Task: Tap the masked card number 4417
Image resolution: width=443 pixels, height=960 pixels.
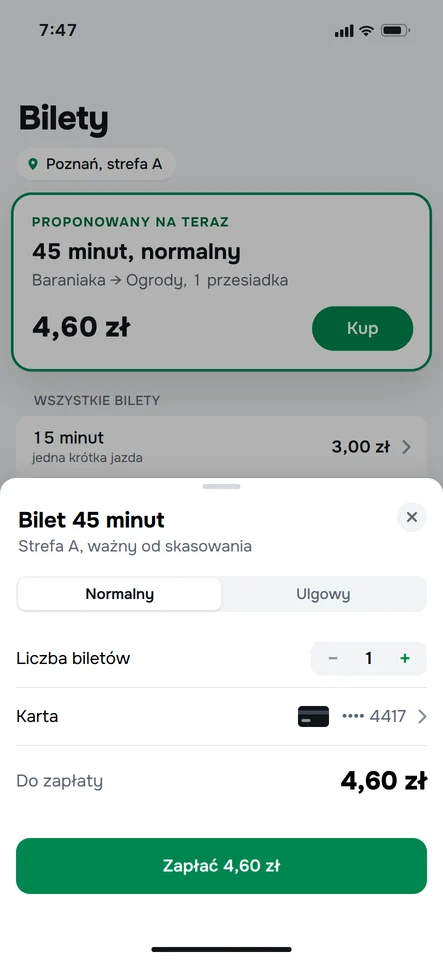Action: pyautogui.click(x=374, y=716)
